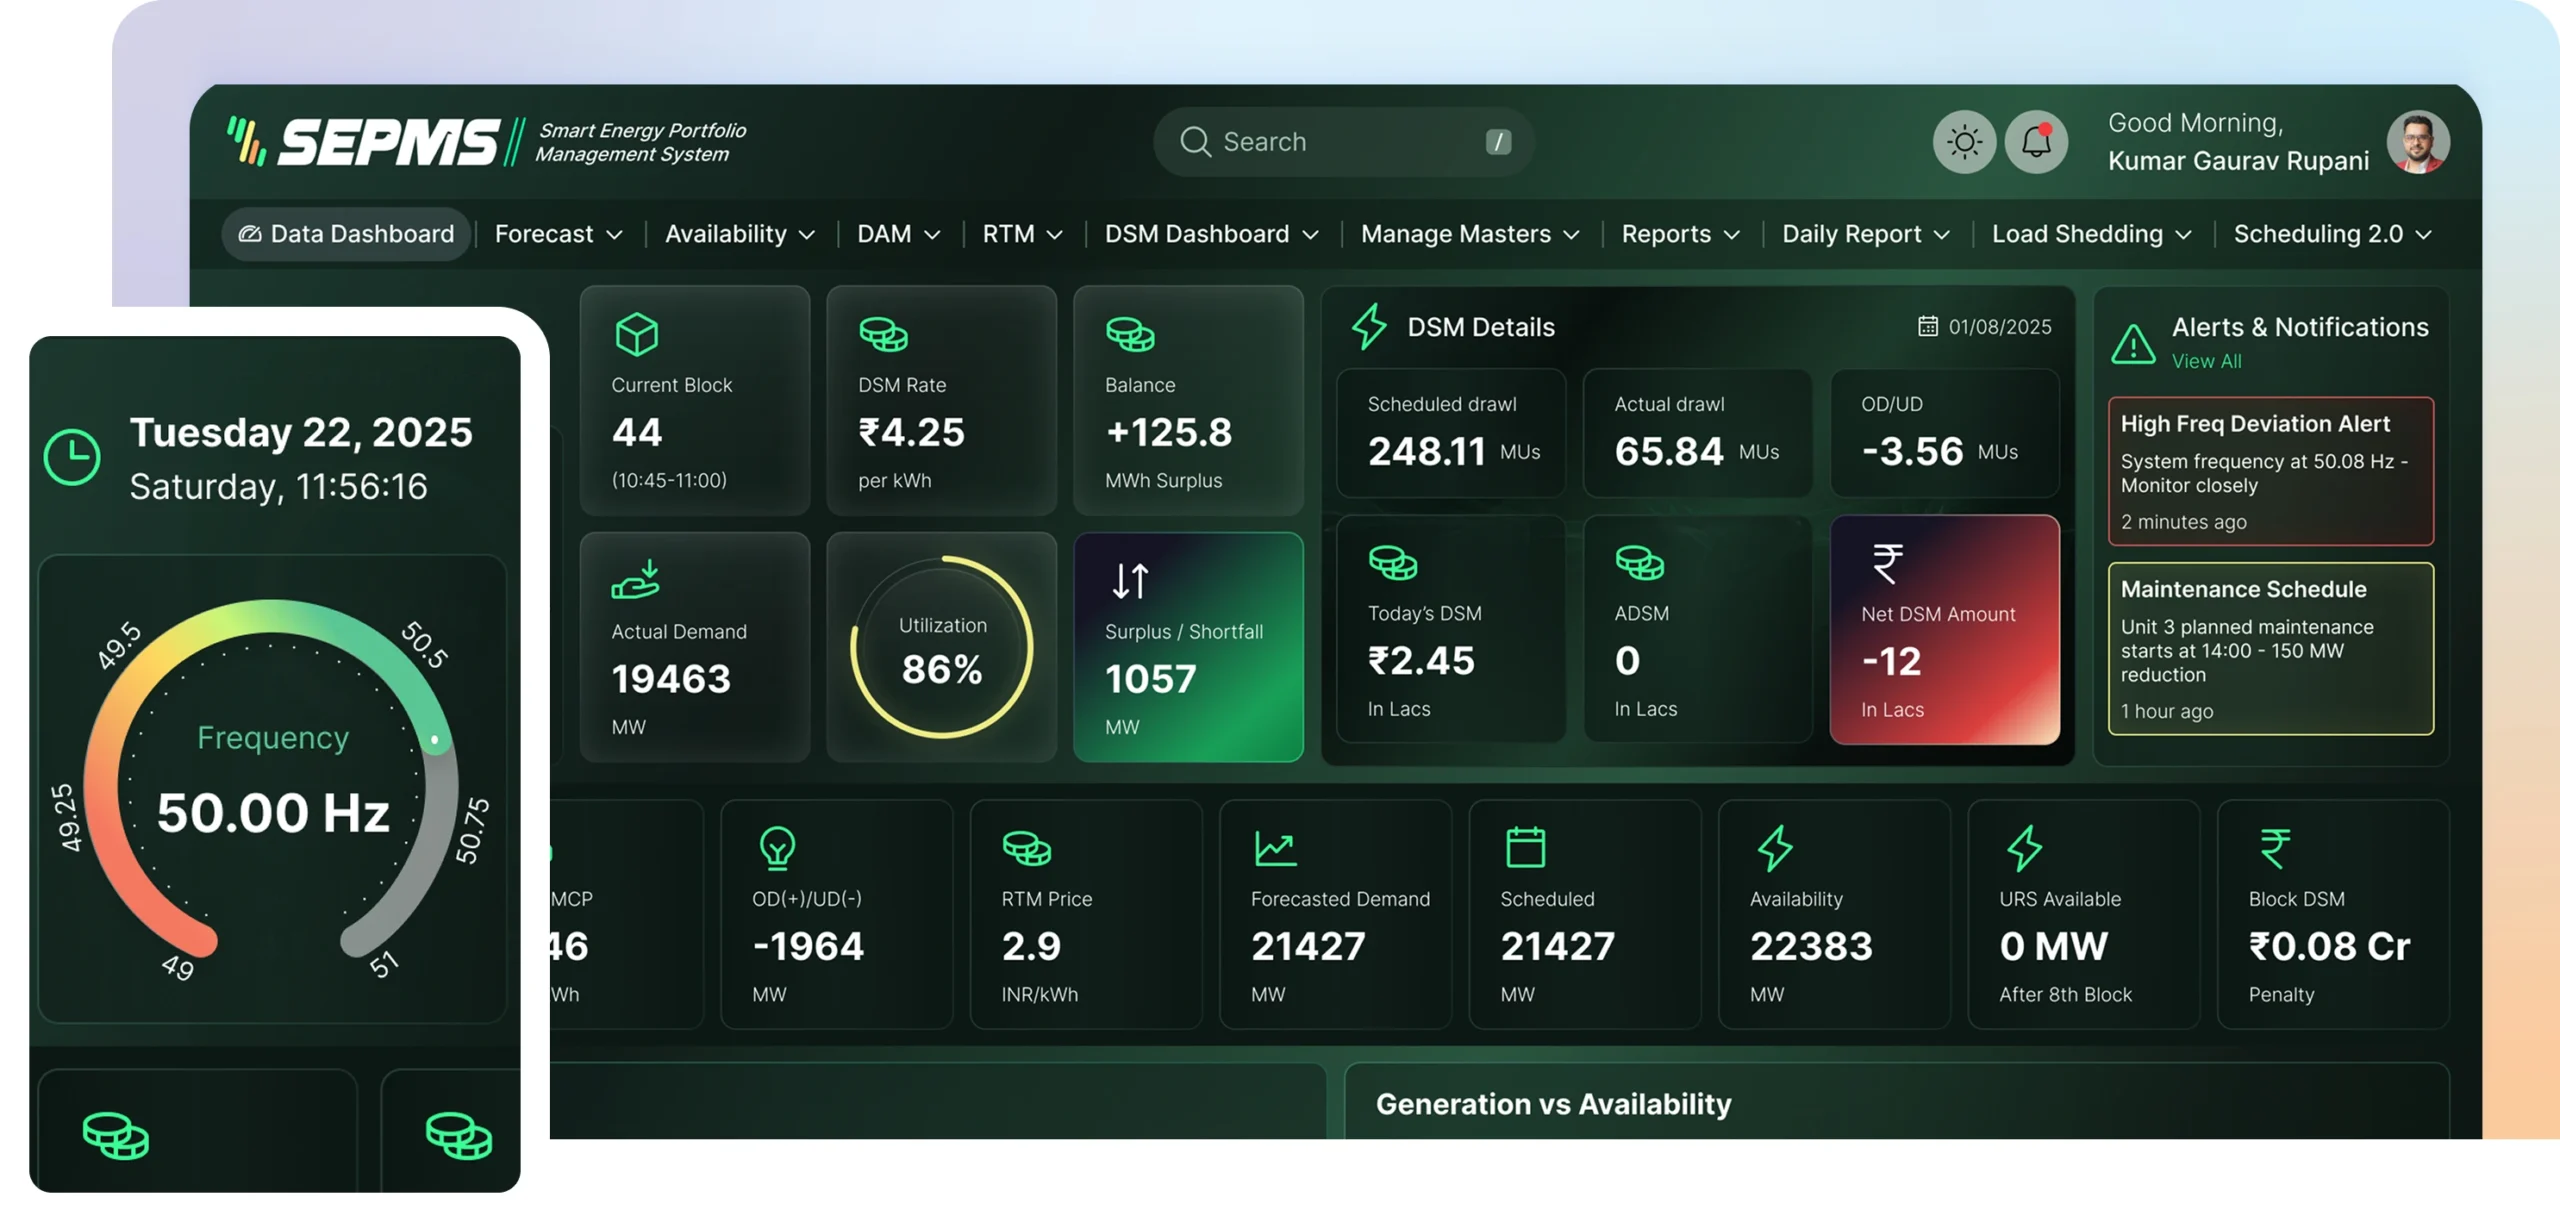
Task: Click "Tuesday 22, 2025" date text
Action: [x=301, y=432]
